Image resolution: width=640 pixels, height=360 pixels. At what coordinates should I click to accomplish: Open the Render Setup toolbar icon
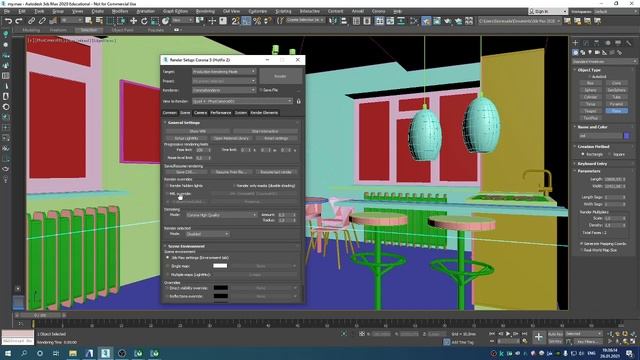point(426,20)
